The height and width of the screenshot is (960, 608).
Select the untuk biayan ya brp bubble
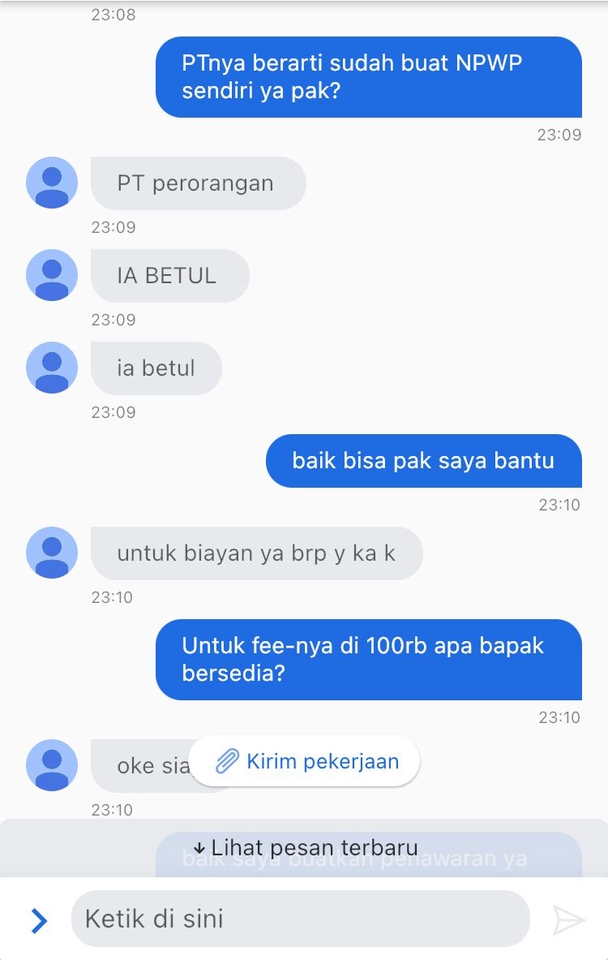[x=257, y=553]
